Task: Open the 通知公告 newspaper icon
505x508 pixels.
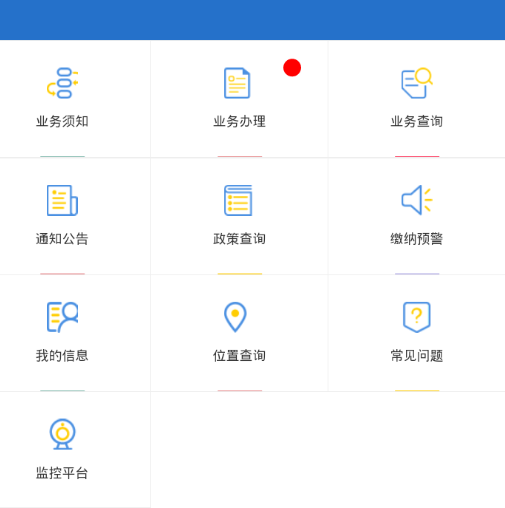Action: pyautogui.click(x=62, y=200)
